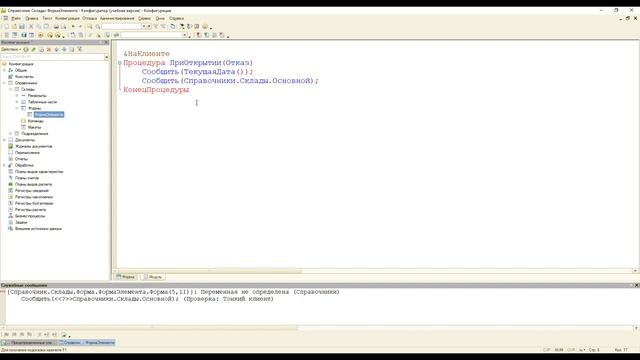The height and width of the screenshot is (360, 640).
Task: Open the Конфигурация menu
Action: pos(67,18)
